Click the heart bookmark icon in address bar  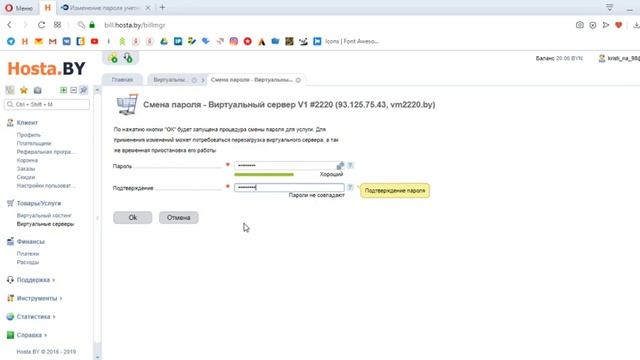coord(619,25)
